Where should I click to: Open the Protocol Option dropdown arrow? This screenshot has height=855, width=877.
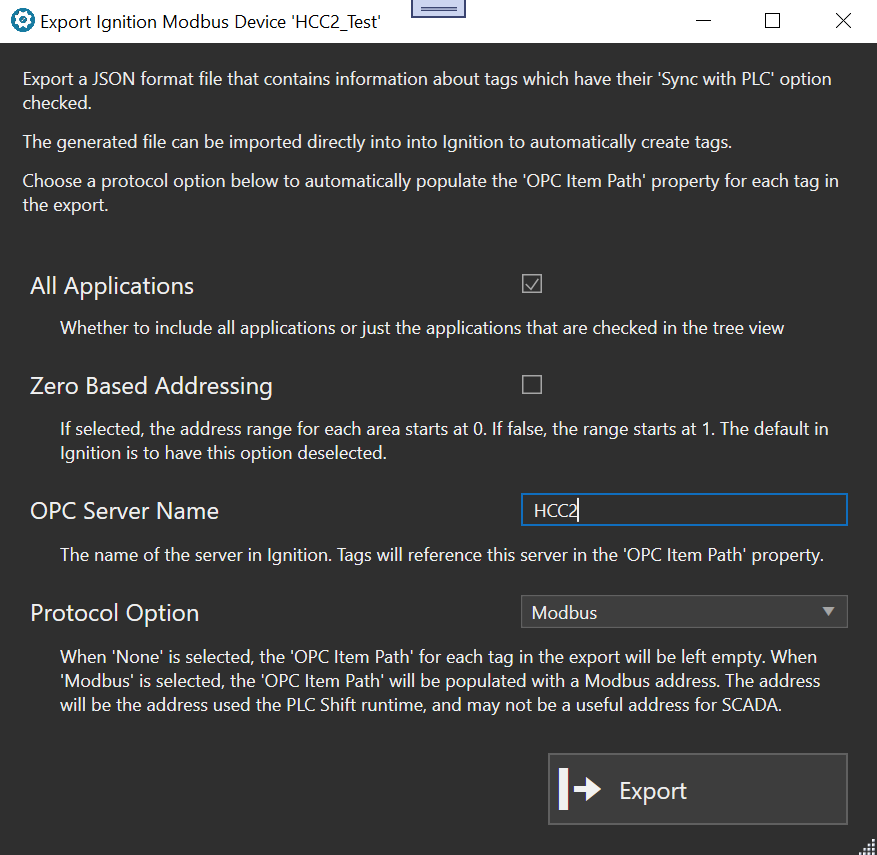pyautogui.click(x=827, y=612)
